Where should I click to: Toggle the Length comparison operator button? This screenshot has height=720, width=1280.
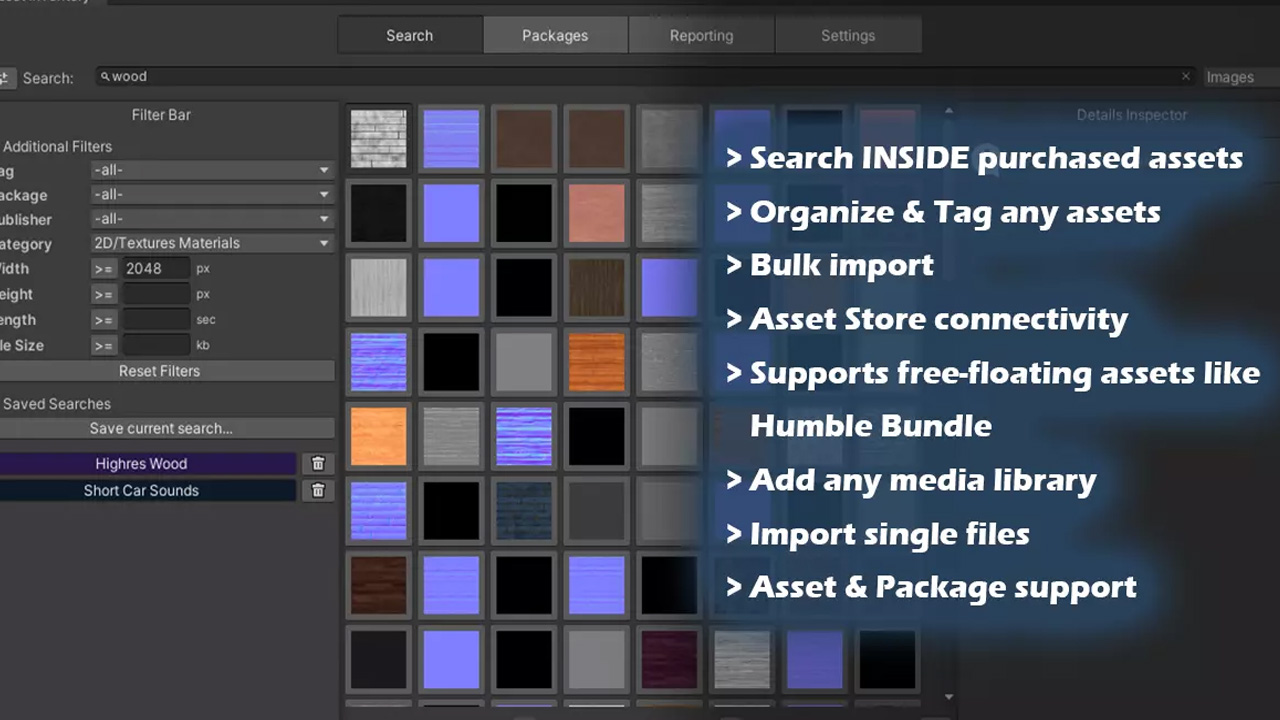click(104, 320)
